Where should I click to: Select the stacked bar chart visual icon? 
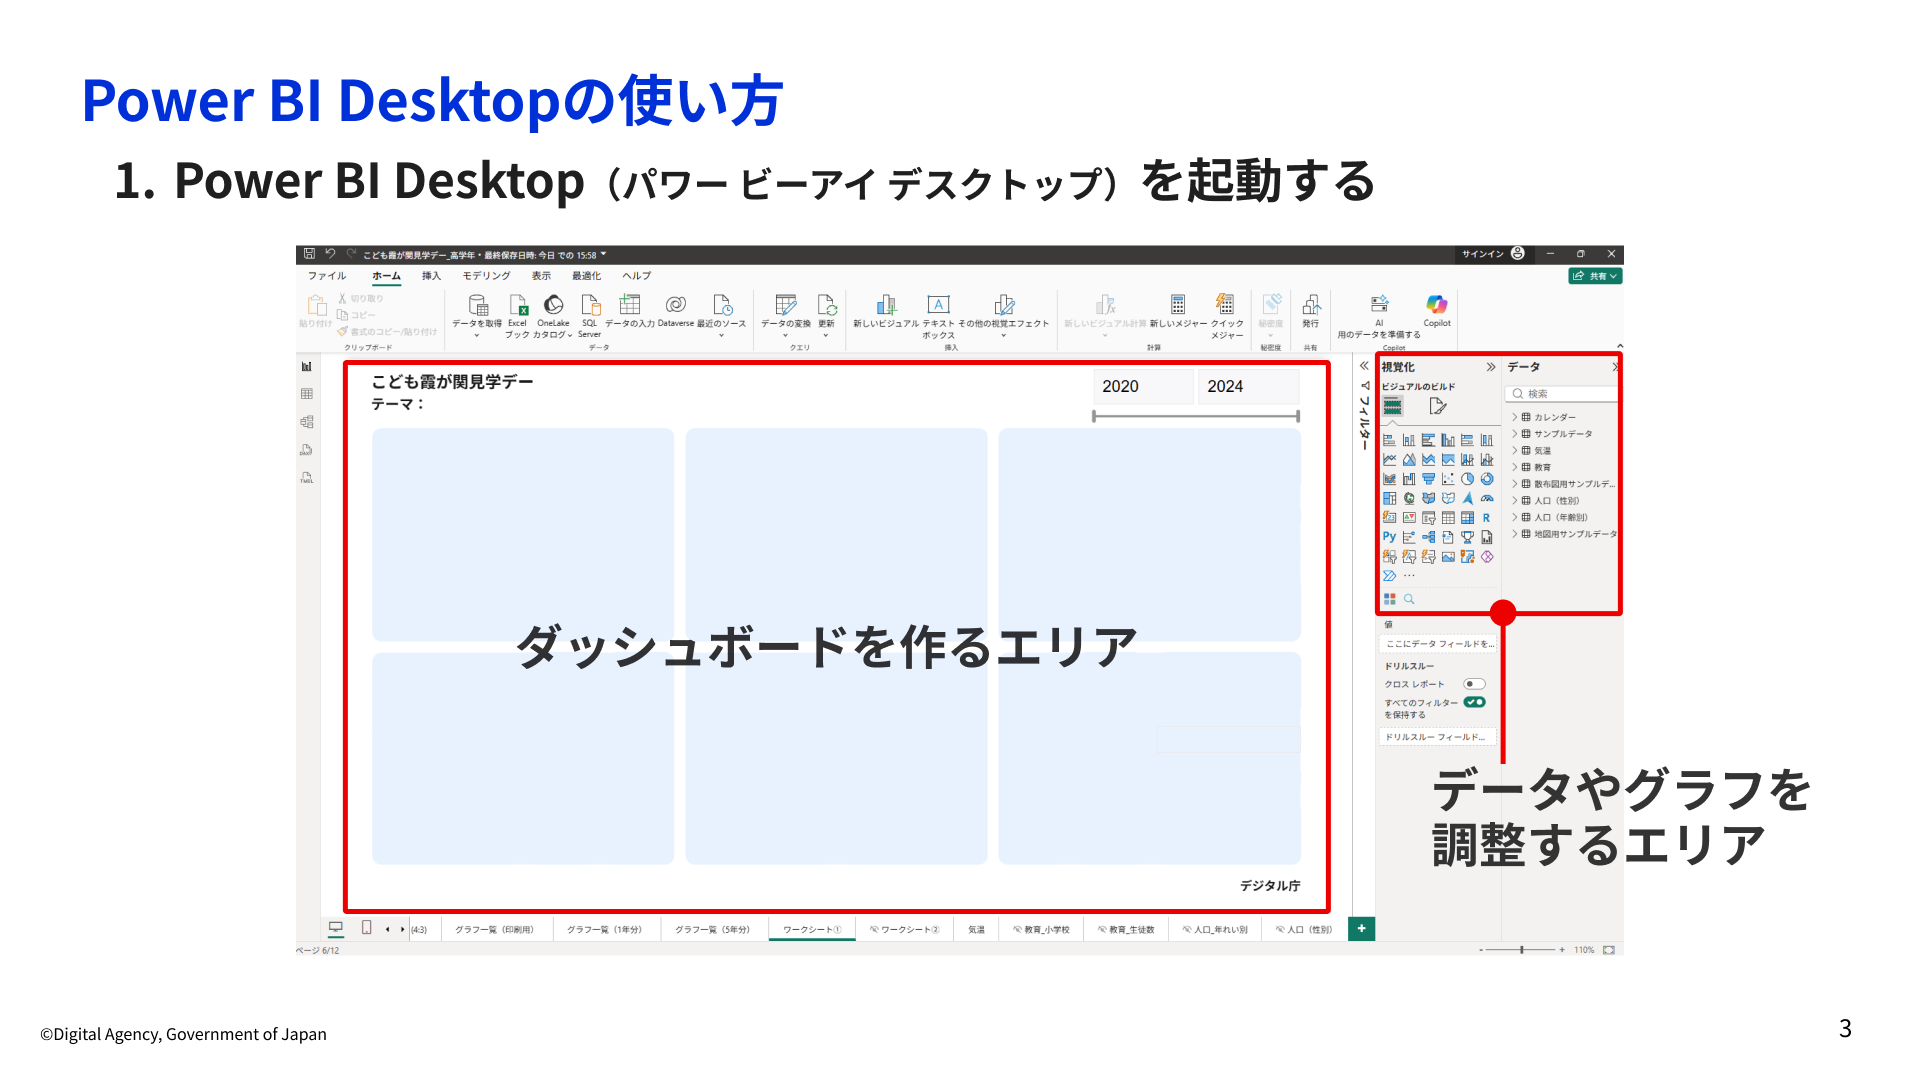(1389, 440)
